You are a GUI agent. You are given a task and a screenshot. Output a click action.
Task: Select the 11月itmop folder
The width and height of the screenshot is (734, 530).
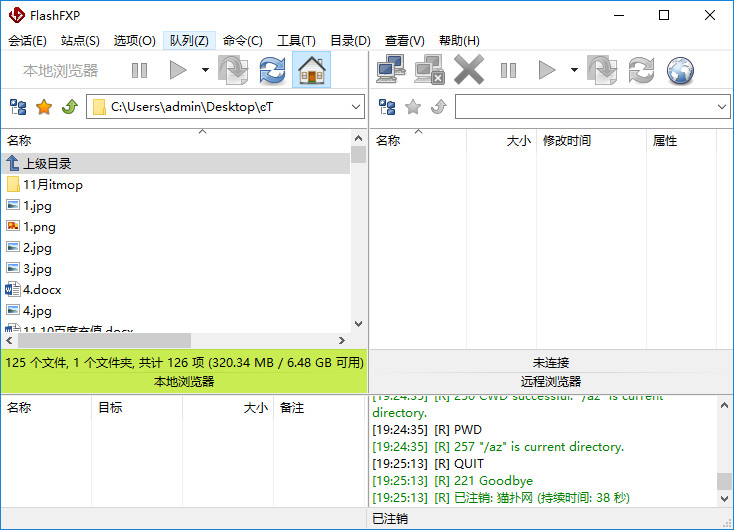point(53,185)
